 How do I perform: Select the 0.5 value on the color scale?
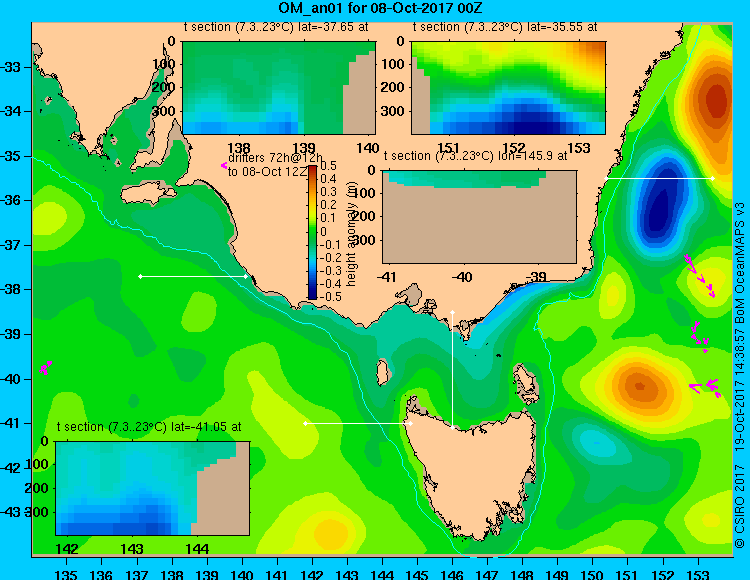click(x=328, y=166)
